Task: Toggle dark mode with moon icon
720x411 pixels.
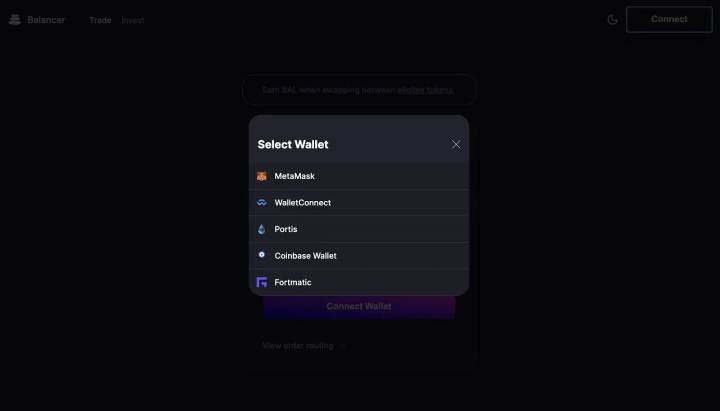Action: tap(612, 19)
